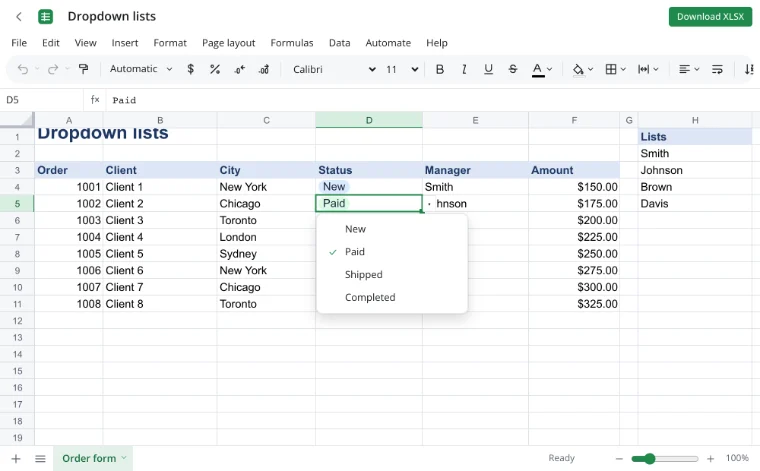Open the Edit menu
Screen dimensions: 760x471
click(50, 43)
